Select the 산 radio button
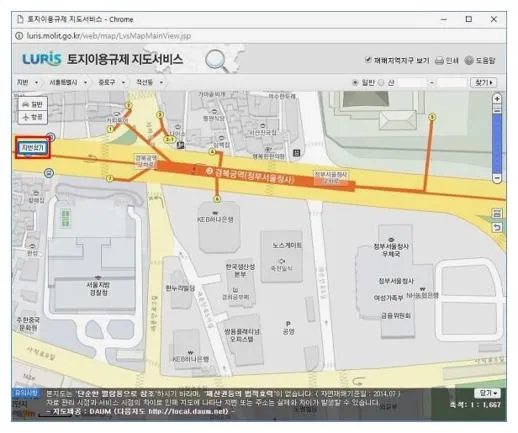The width and height of the screenshot is (518, 433). (x=381, y=82)
